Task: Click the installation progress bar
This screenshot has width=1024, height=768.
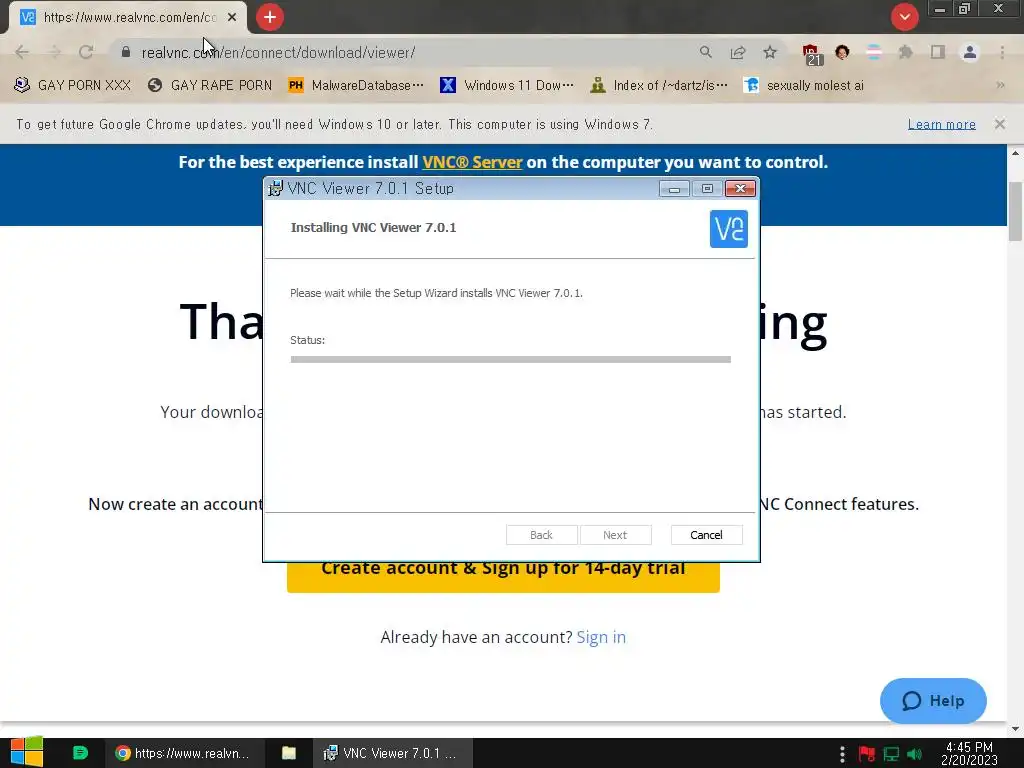Action: 511,359
